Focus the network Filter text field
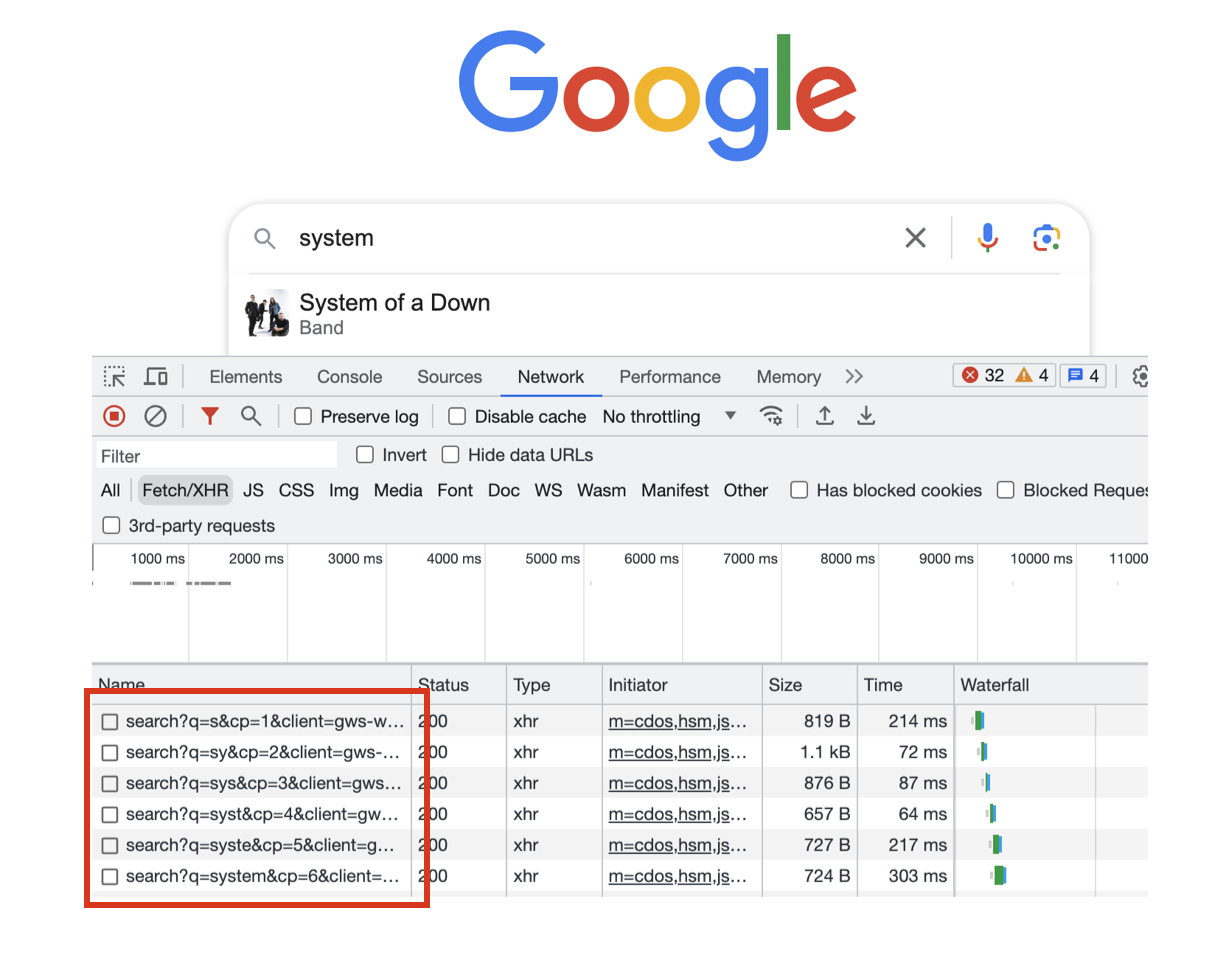Viewport: 1222px width, 966px height. click(x=216, y=456)
